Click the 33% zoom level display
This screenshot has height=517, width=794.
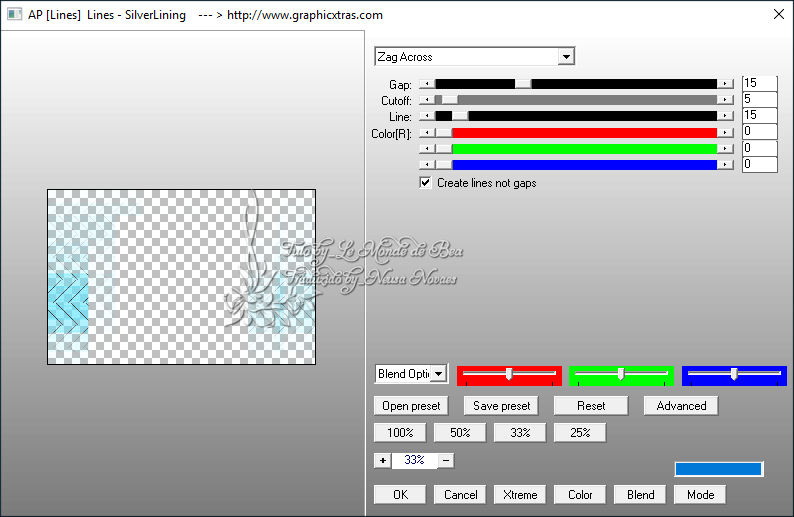pyautogui.click(x=414, y=460)
